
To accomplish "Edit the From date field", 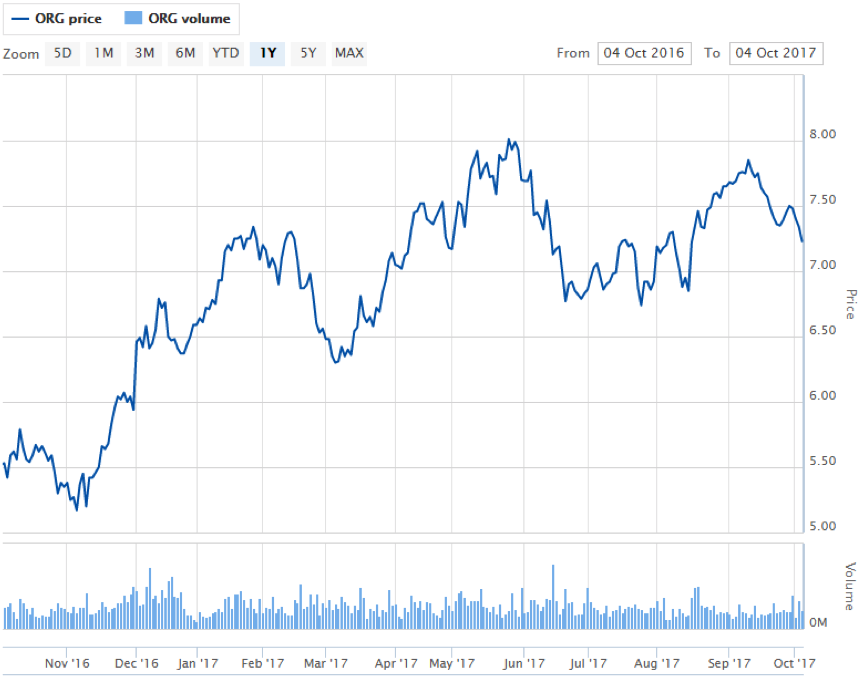I will (x=643, y=53).
